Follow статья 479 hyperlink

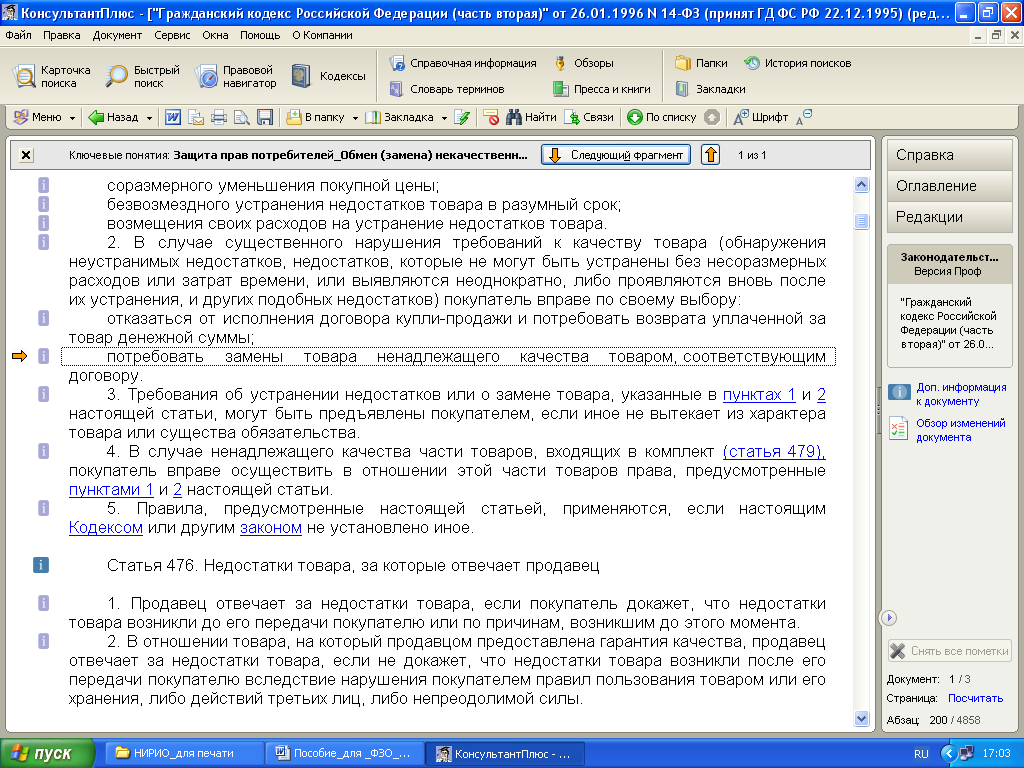click(x=774, y=451)
